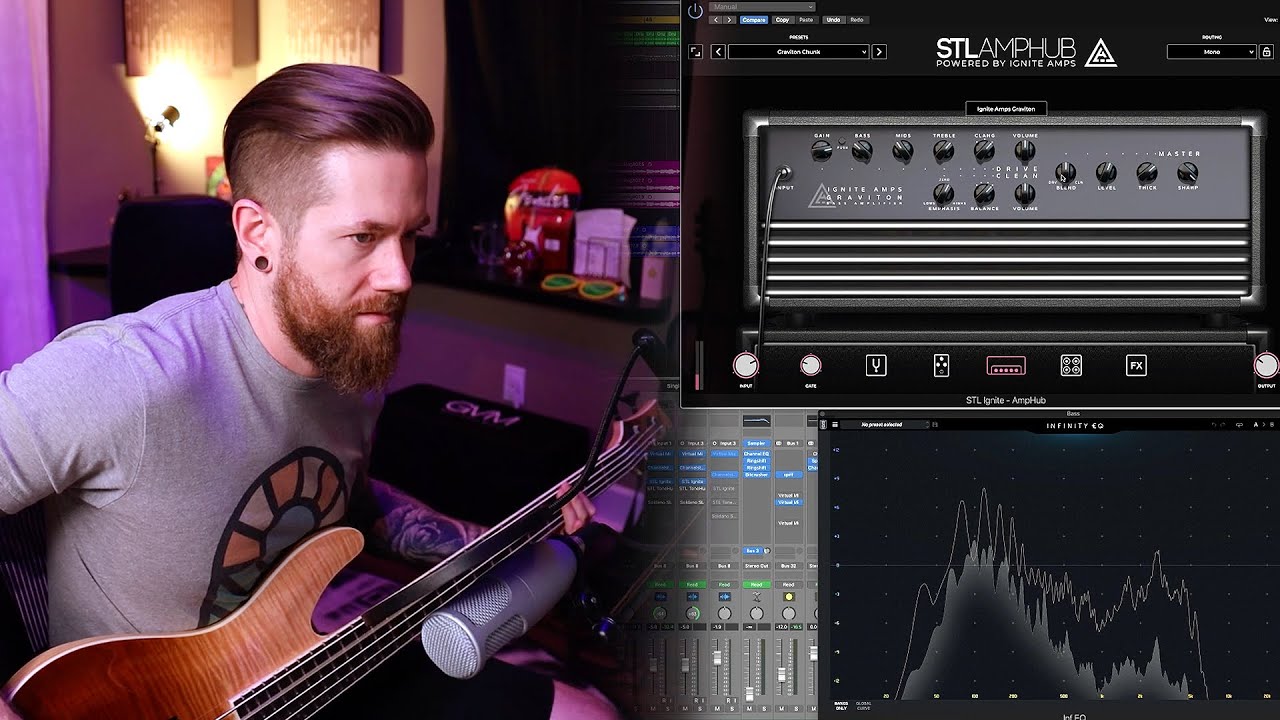Click the Mids knob on Graviton amp
1280x720 pixels.
point(903,151)
